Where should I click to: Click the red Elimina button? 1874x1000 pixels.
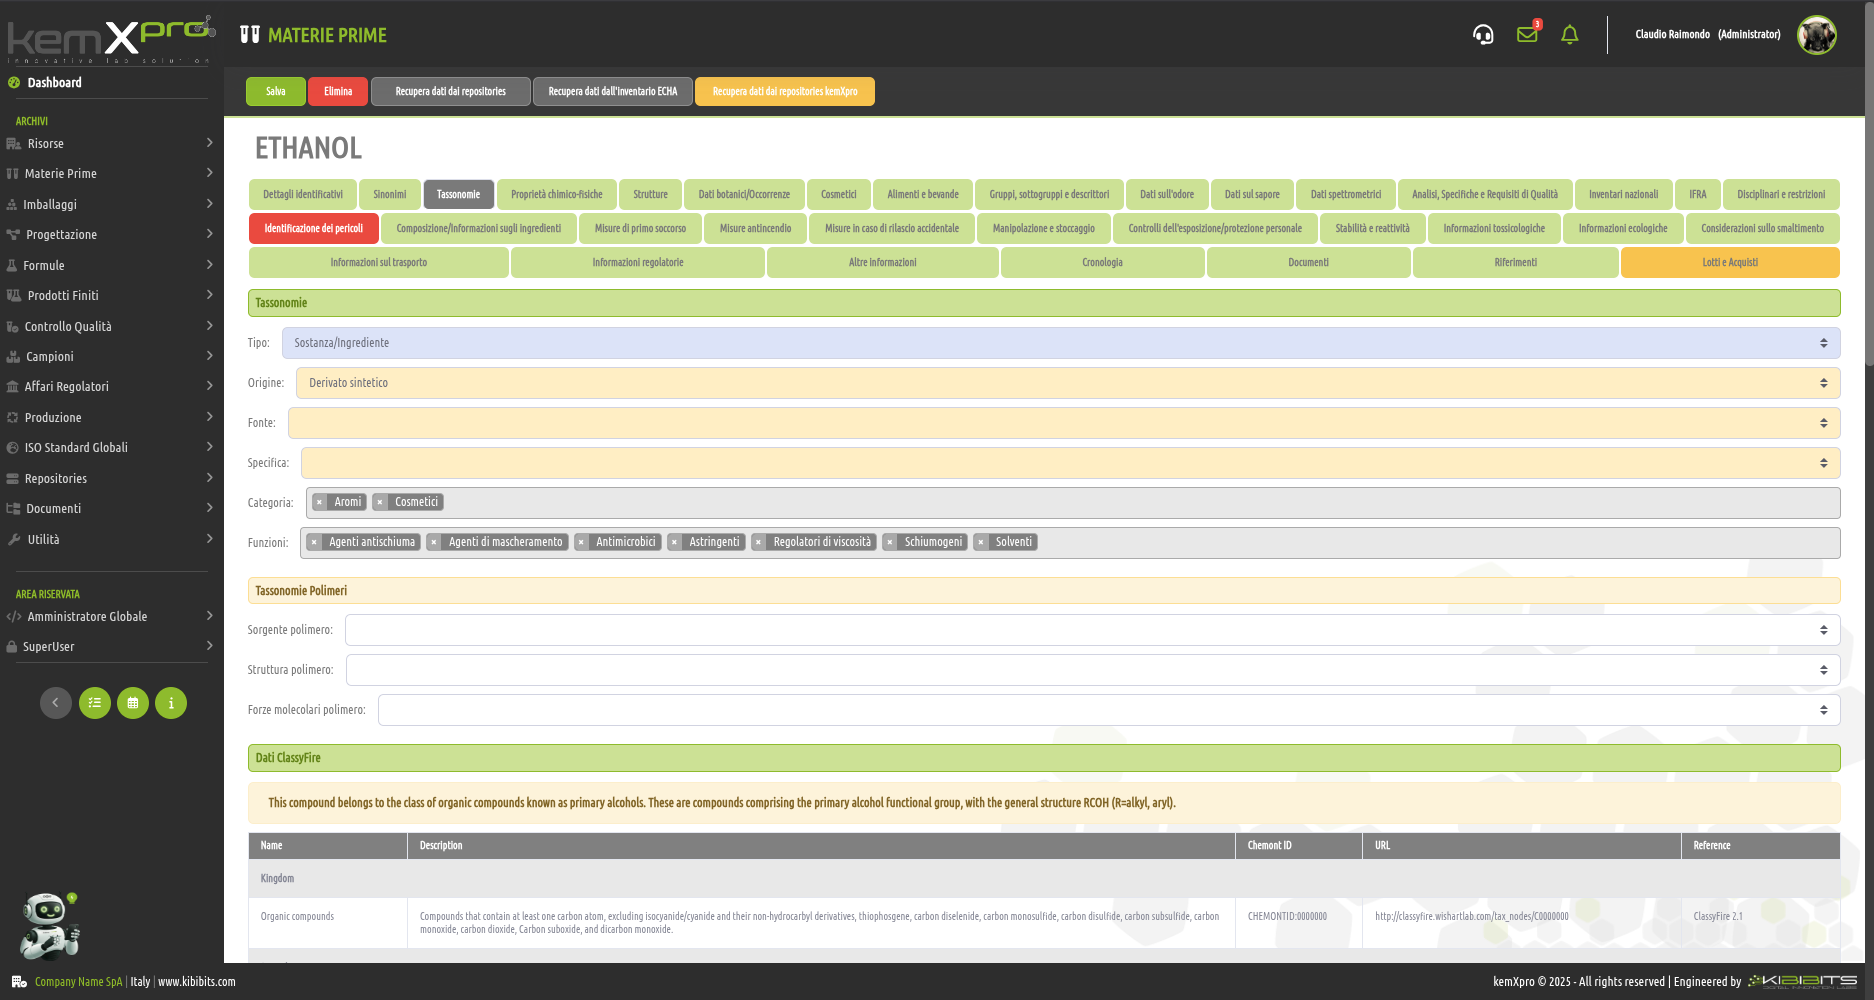point(338,91)
